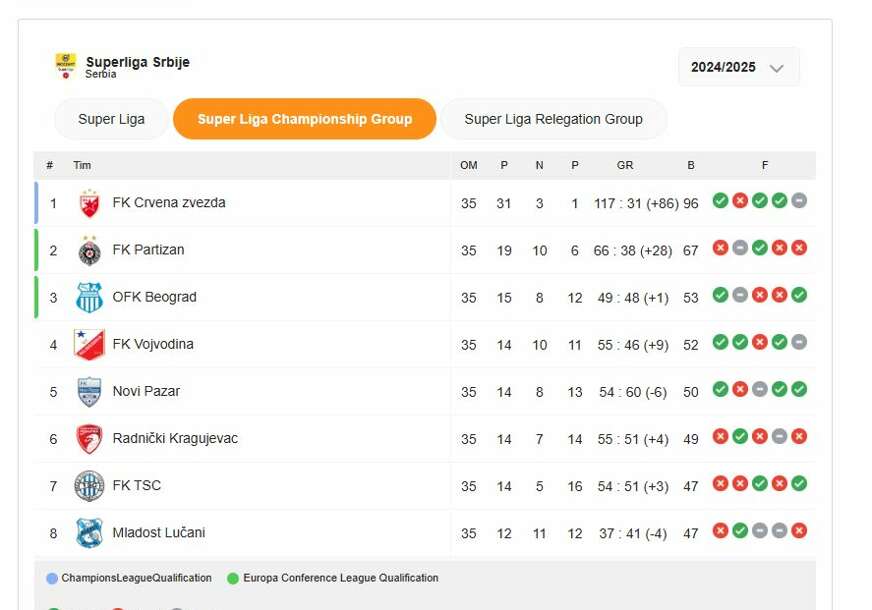The image size is (872, 610).
Task: Click the FK TSC club crest
Action: pos(89,486)
